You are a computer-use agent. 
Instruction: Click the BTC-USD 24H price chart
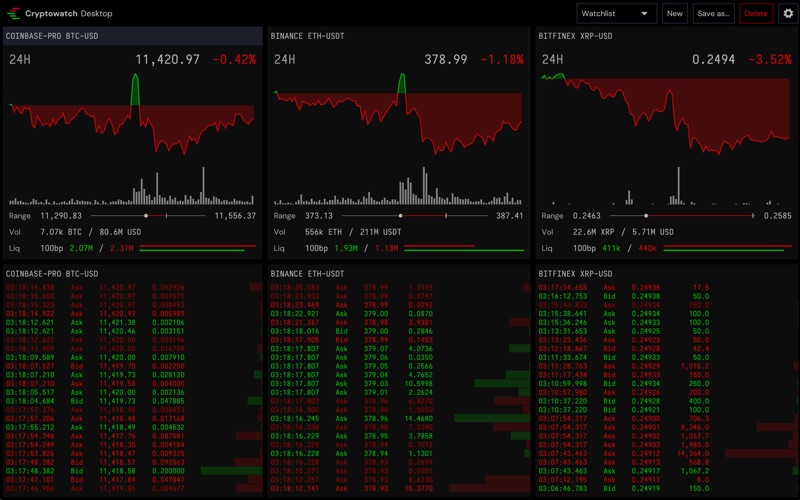(x=132, y=114)
